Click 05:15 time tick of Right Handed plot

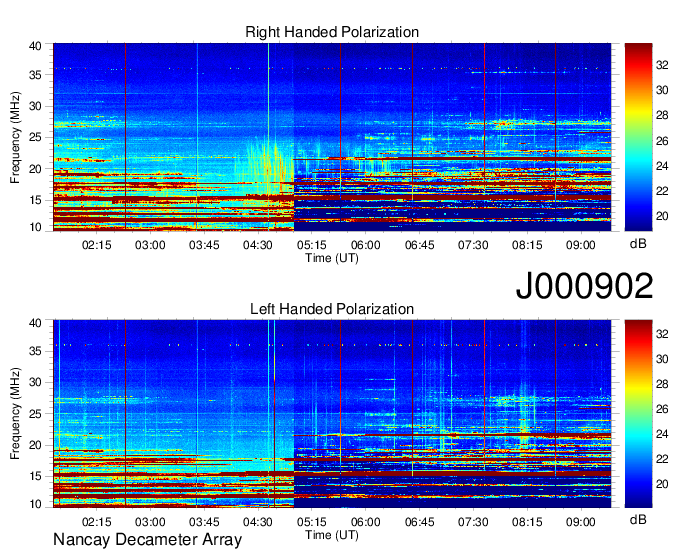tap(311, 245)
